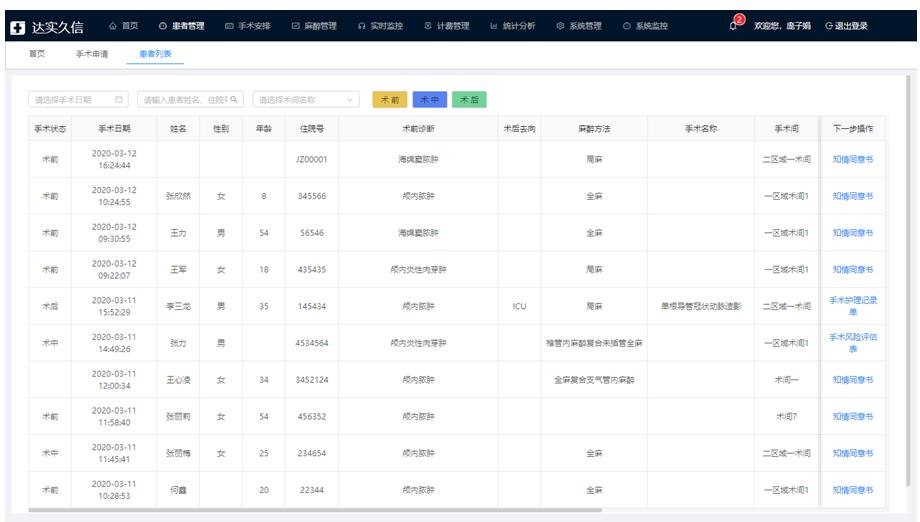Open 实时监控 navigation item
This screenshot has height=522, width=920.
point(381,26)
